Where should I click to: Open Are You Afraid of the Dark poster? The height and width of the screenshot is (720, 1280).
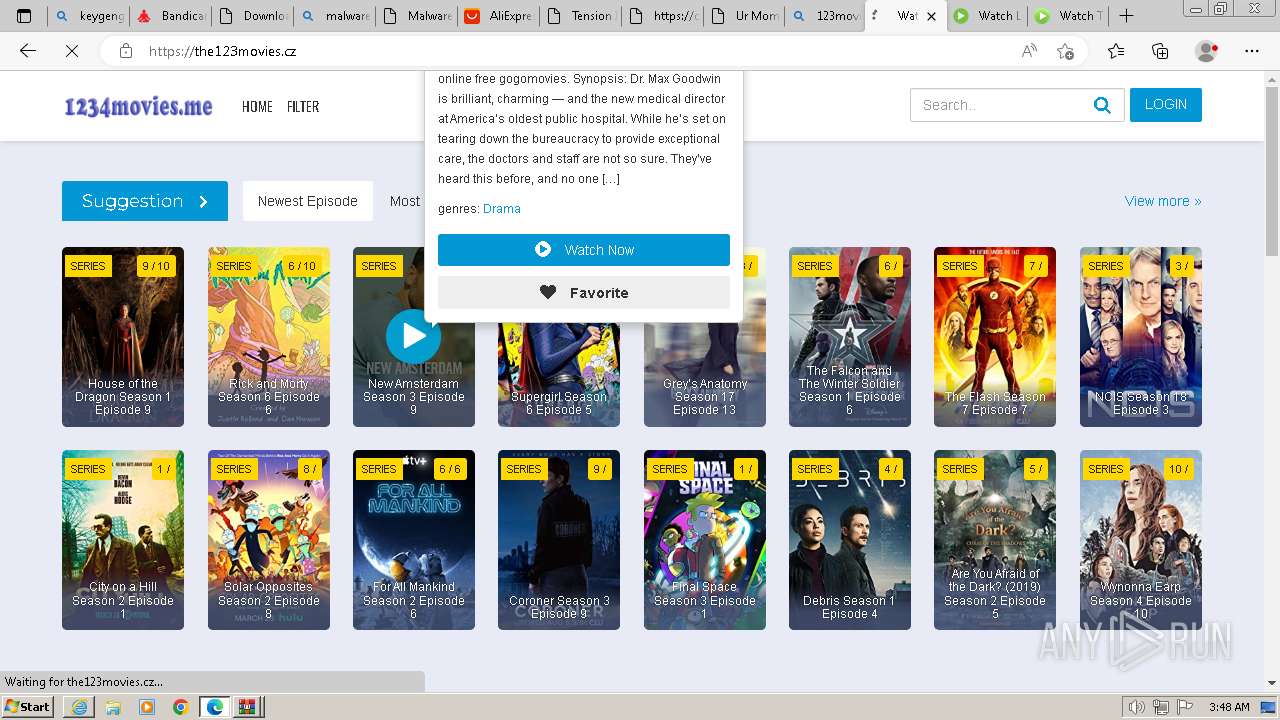tap(995, 540)
